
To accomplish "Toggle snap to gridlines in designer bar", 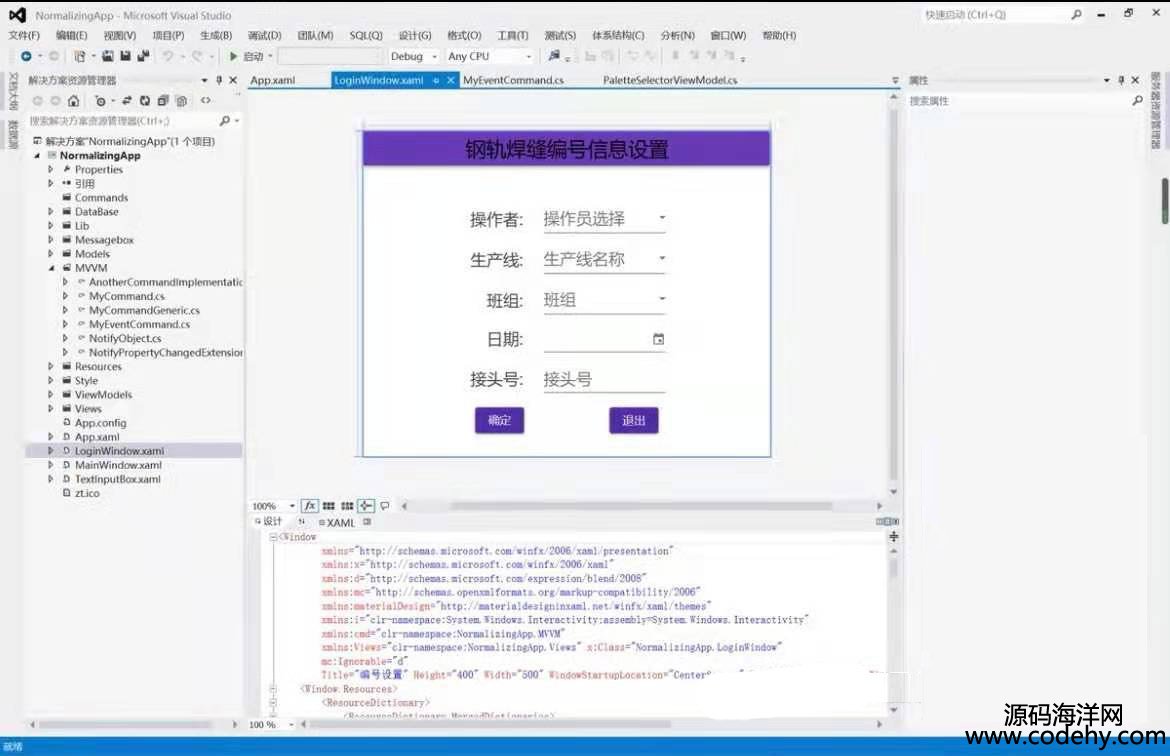I will pyautogui.click(x=347, y=506).
